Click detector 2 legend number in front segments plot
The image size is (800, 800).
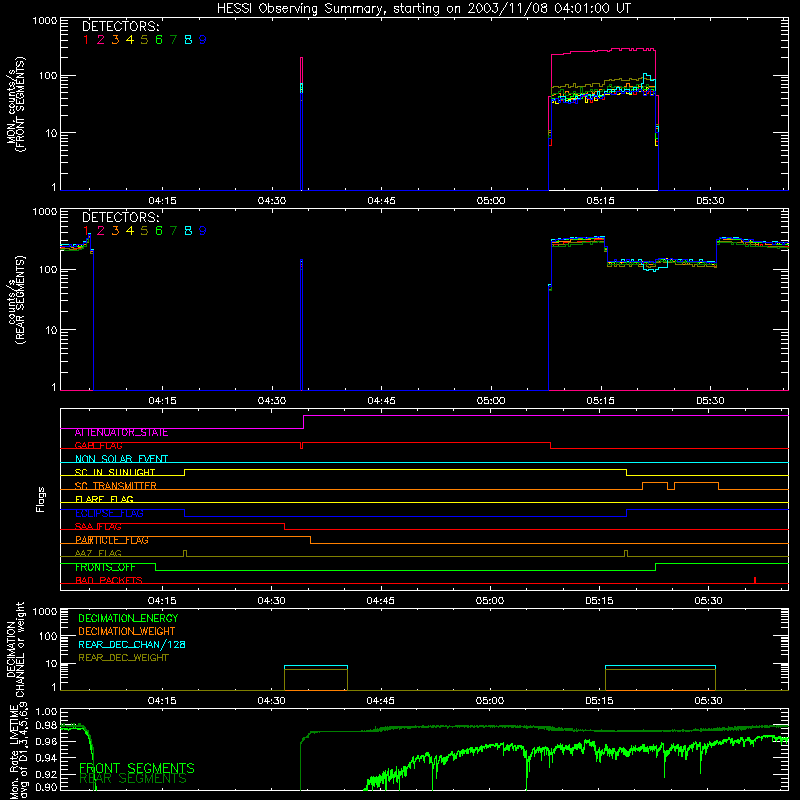click(x=101, y=40)
